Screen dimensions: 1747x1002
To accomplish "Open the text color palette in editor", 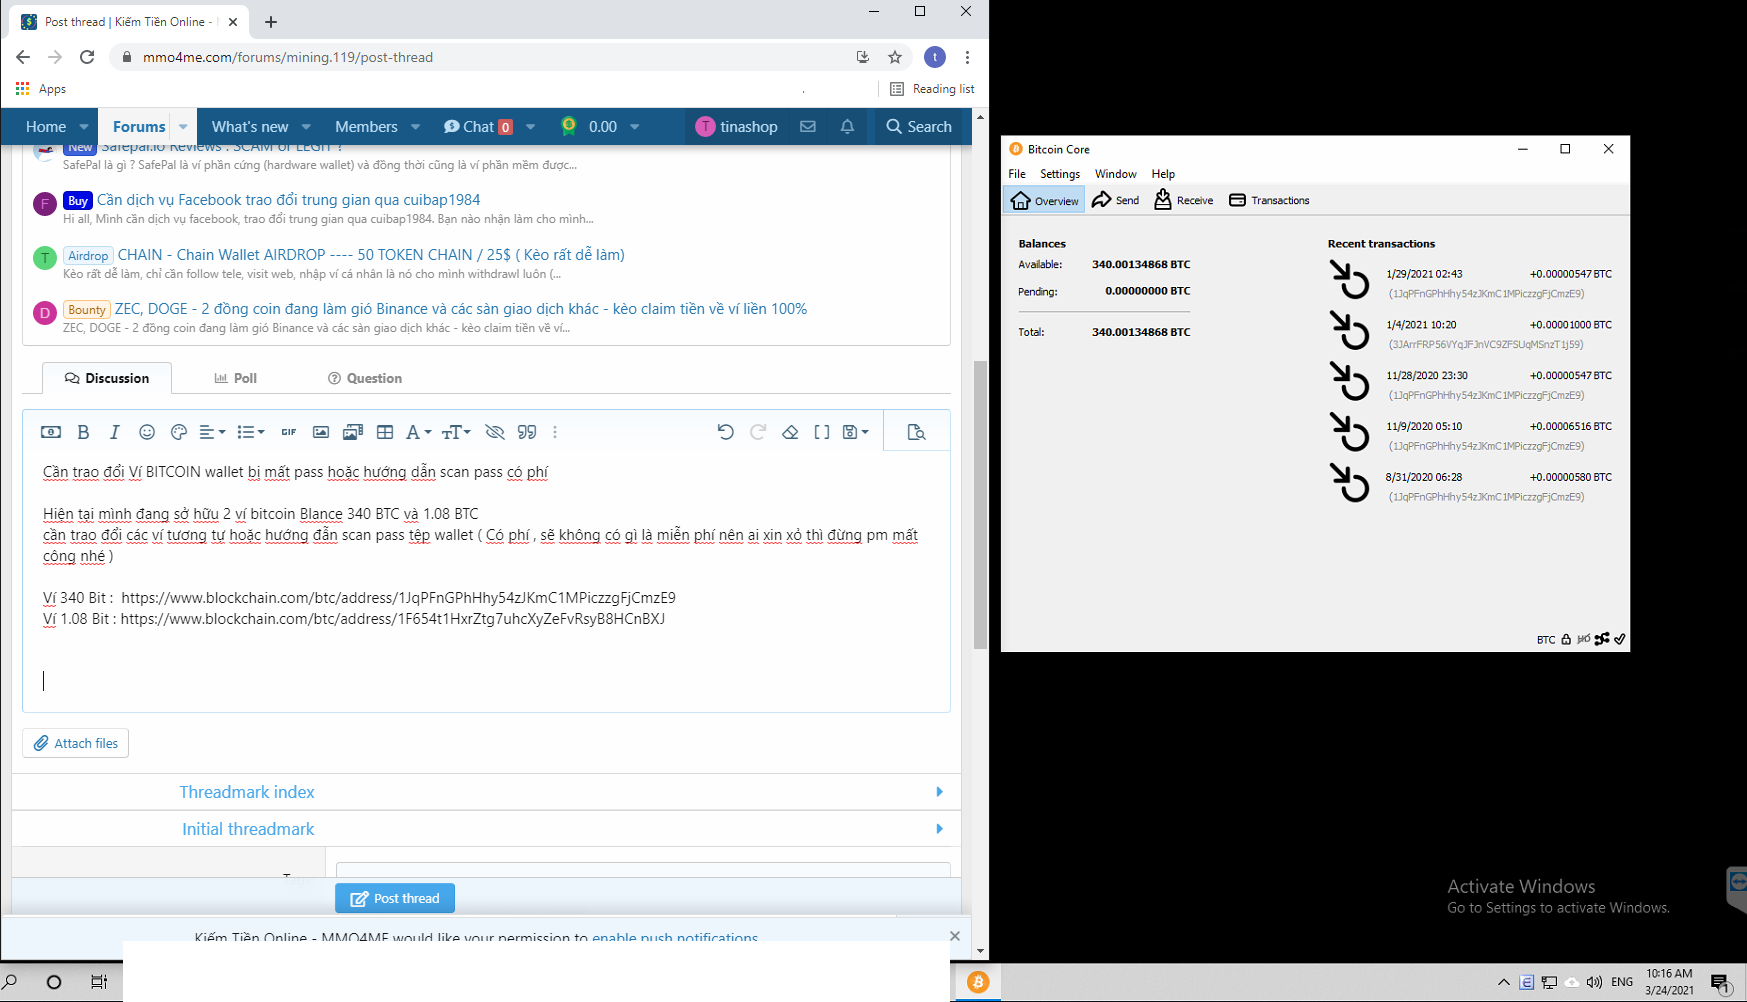I will pyautogui.click(x=179, y=432).
